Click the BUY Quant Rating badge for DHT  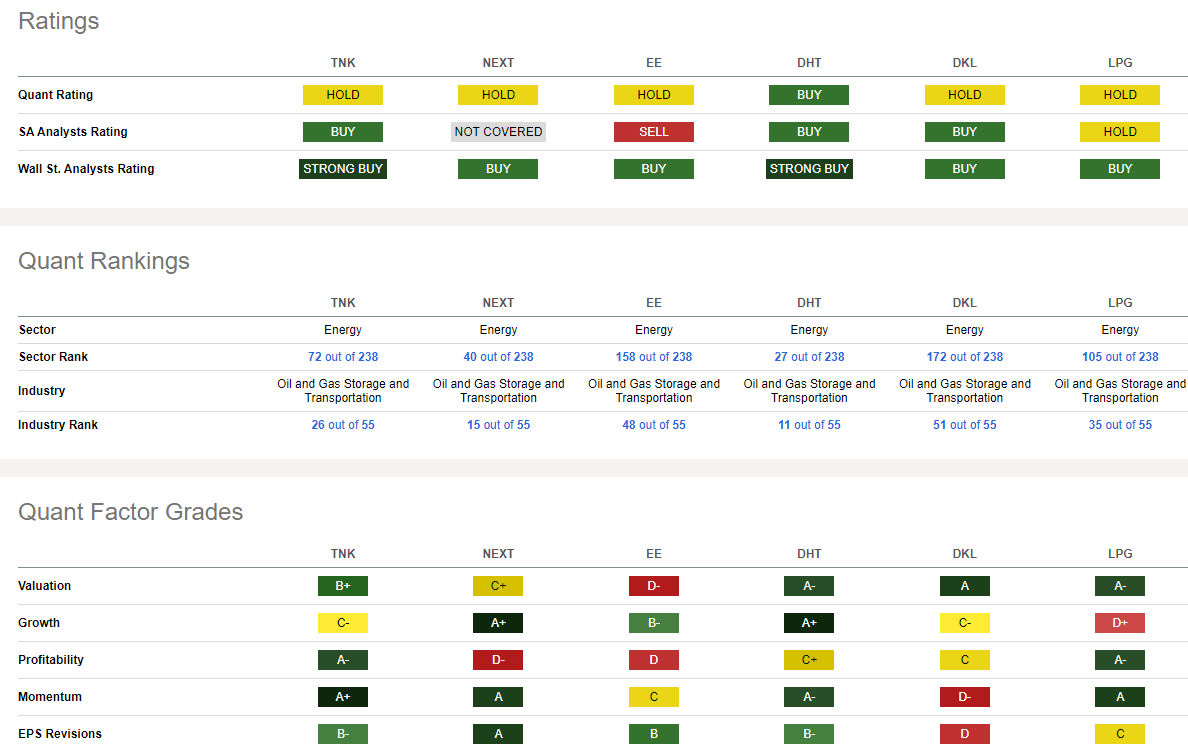tap(809, 94)
